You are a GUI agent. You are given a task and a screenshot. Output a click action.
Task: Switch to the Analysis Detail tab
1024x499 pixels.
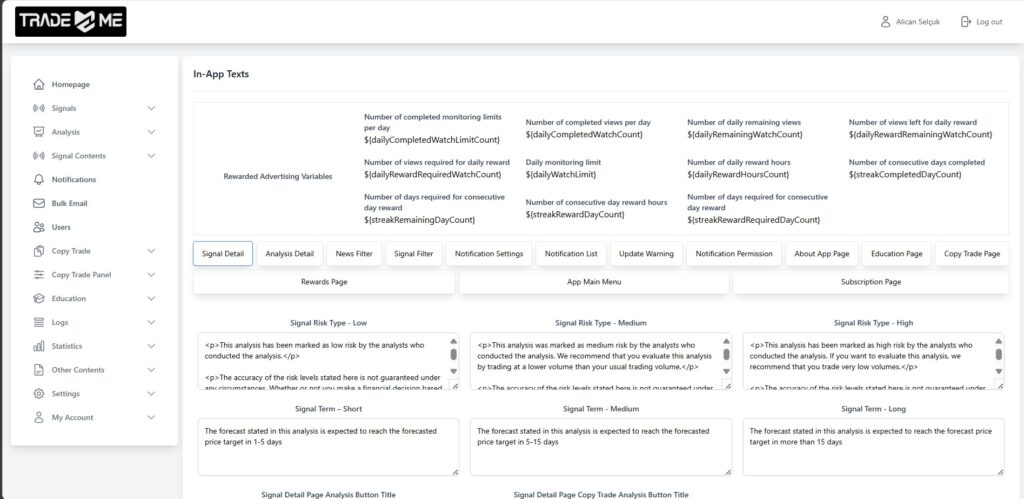pyautogui.click(x=289, y=254)
